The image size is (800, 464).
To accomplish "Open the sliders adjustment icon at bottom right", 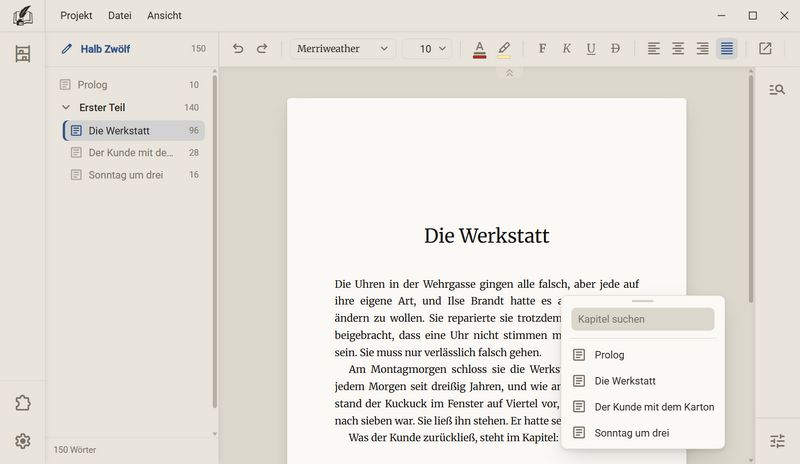I will (x=777, y=441).
